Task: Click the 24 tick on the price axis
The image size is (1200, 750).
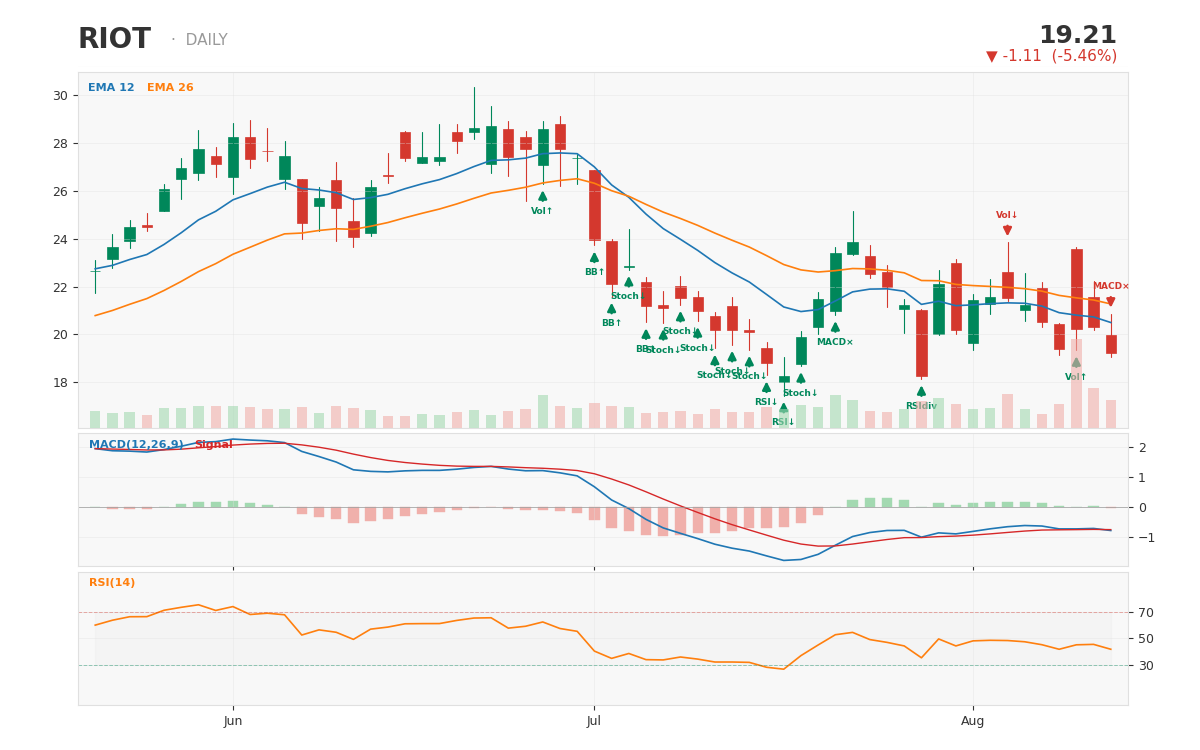Action: [x=60, y=240]
